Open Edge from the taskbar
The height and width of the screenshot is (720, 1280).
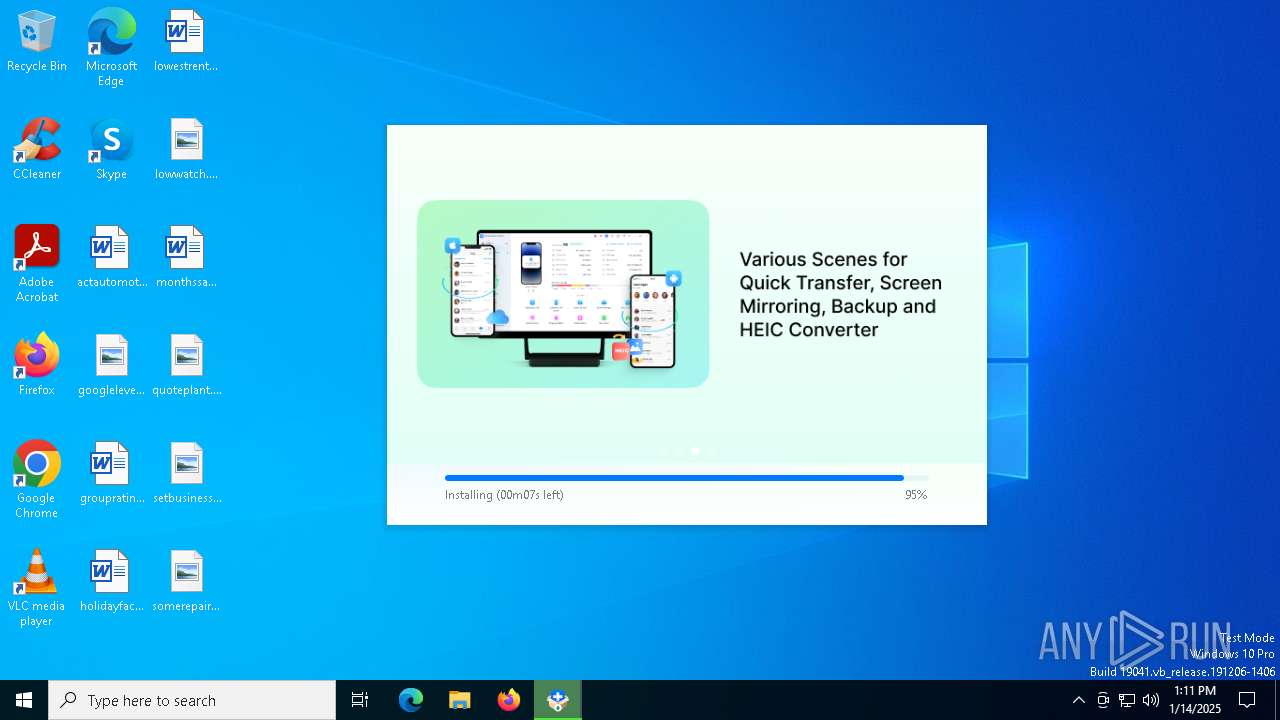tap(411, 700)
